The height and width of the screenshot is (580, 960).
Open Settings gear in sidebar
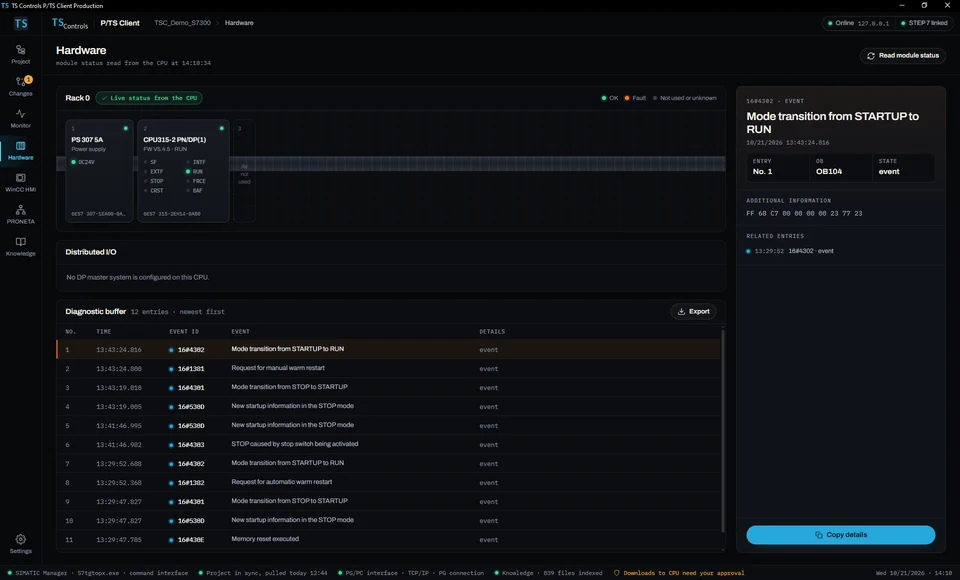point(20,543)
